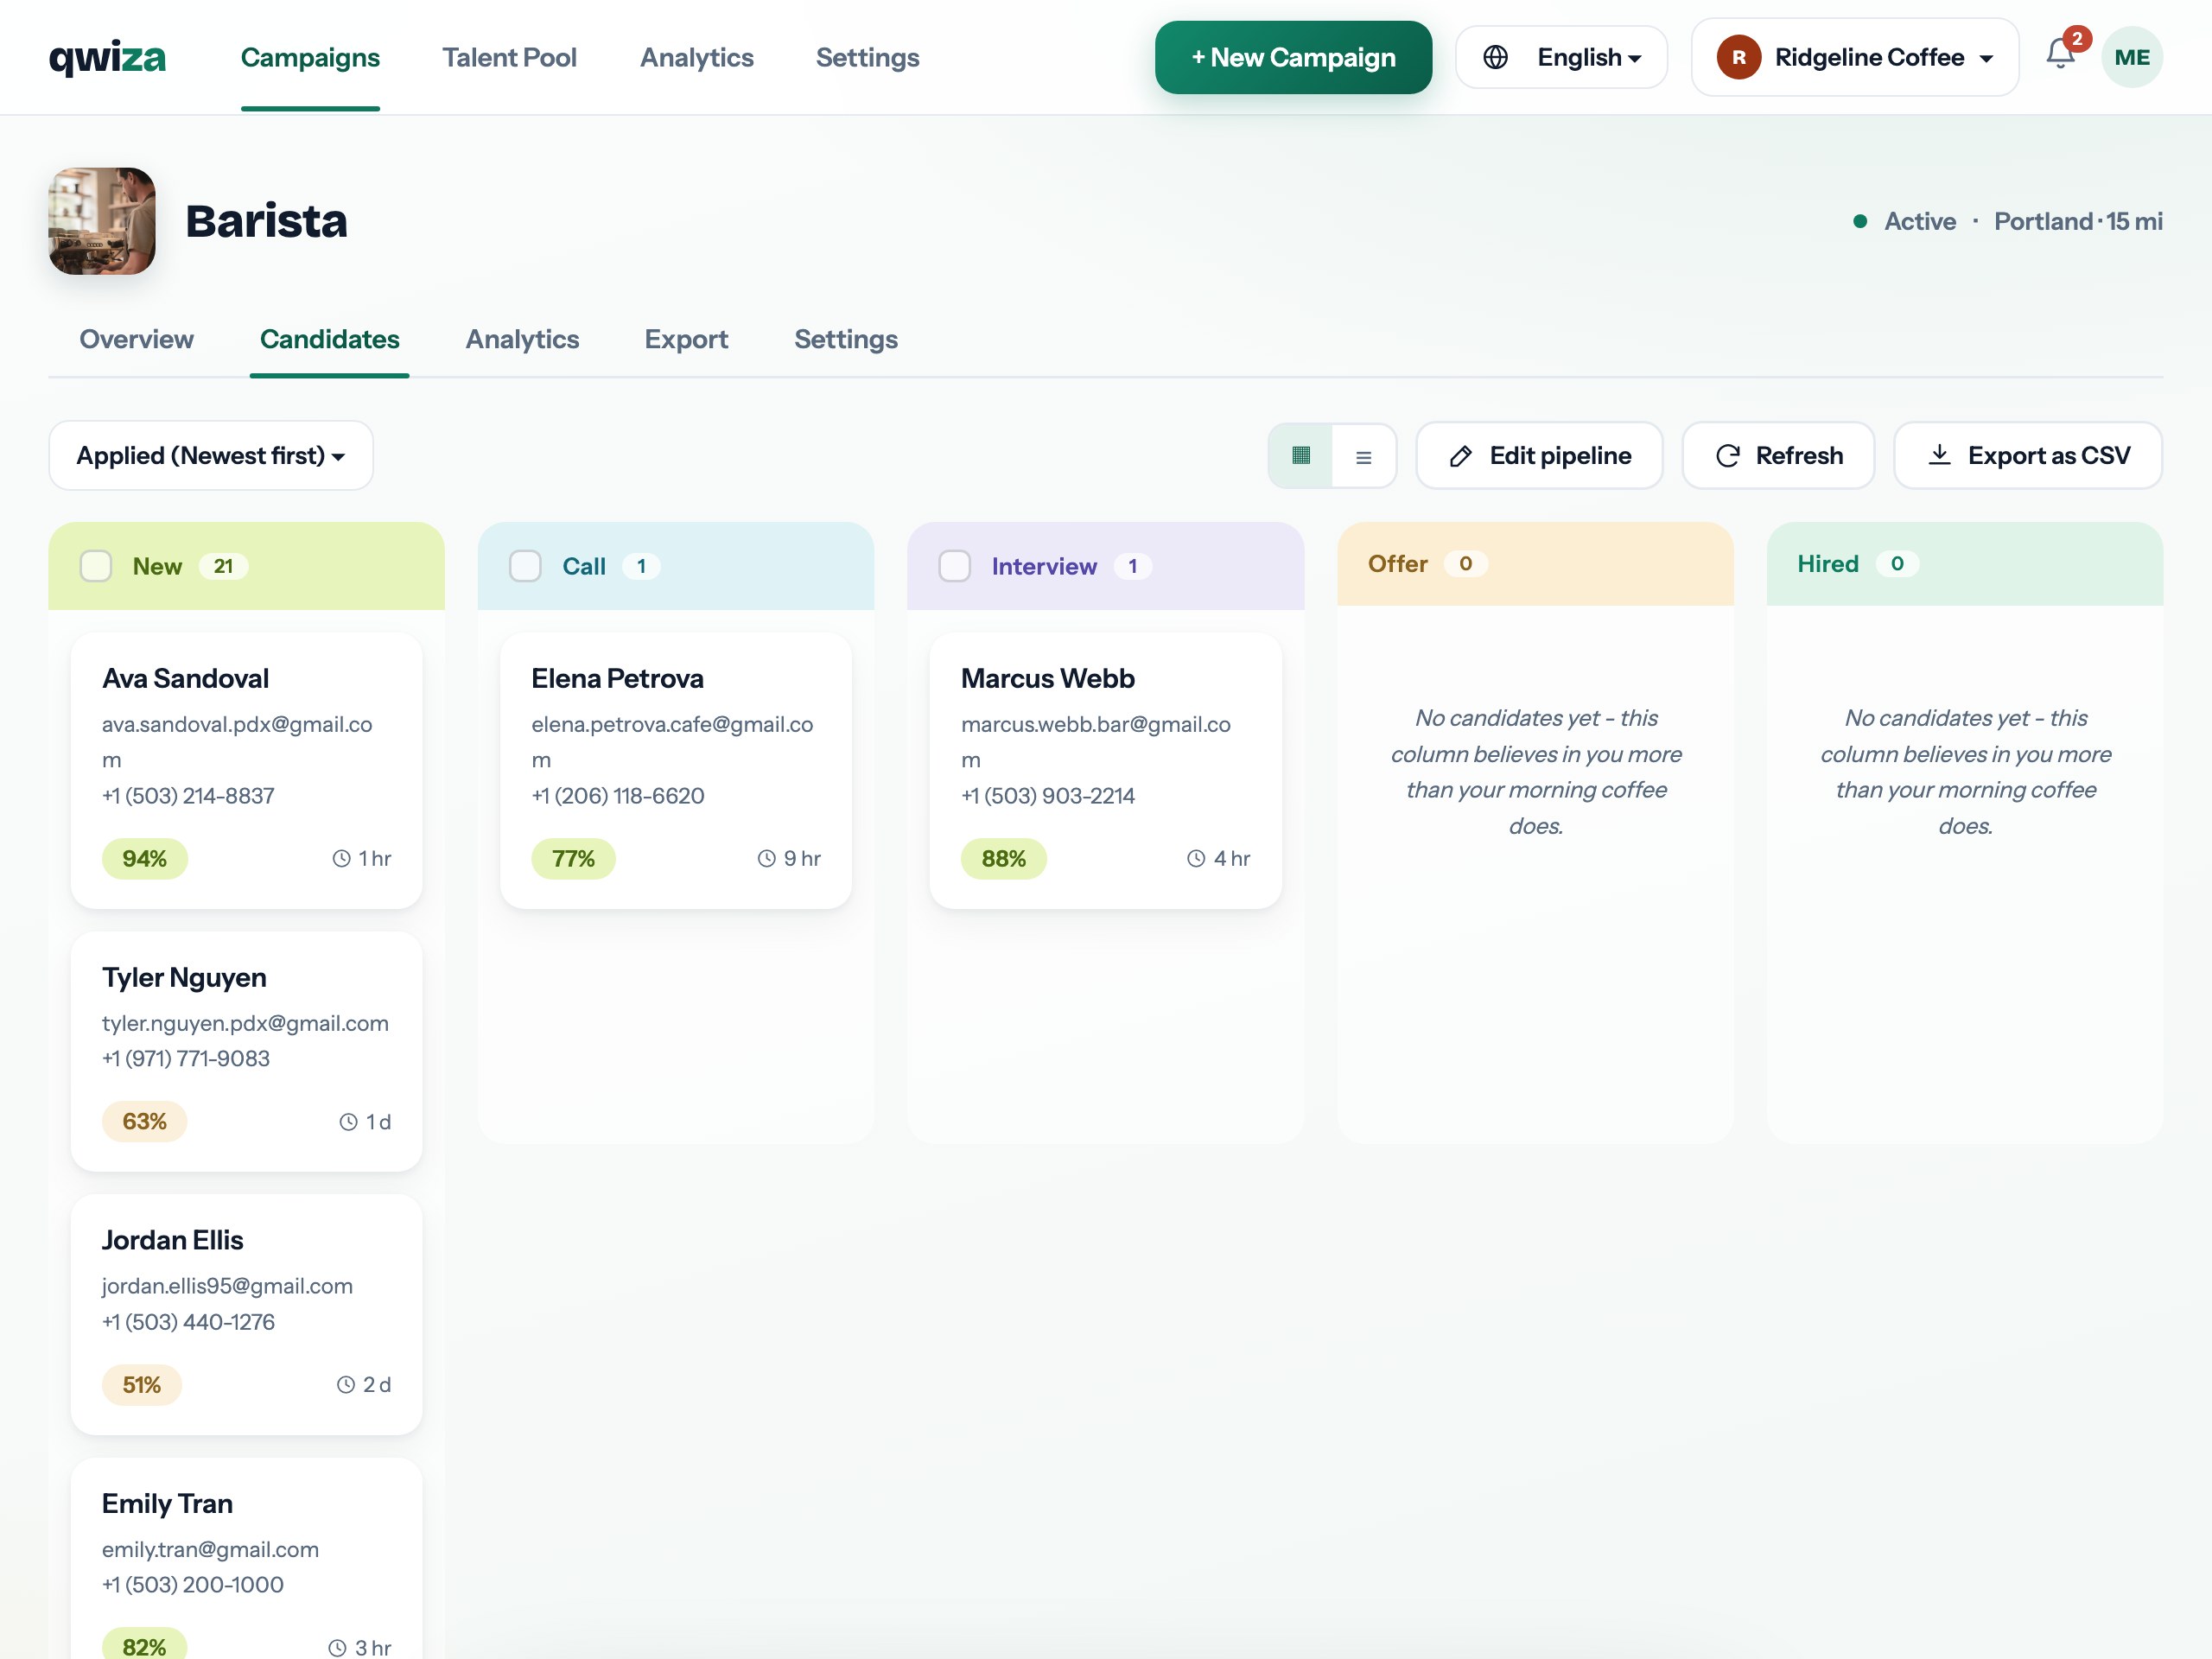Open the Overview tab
The image size is (2212, 1659).
point(136,339)
